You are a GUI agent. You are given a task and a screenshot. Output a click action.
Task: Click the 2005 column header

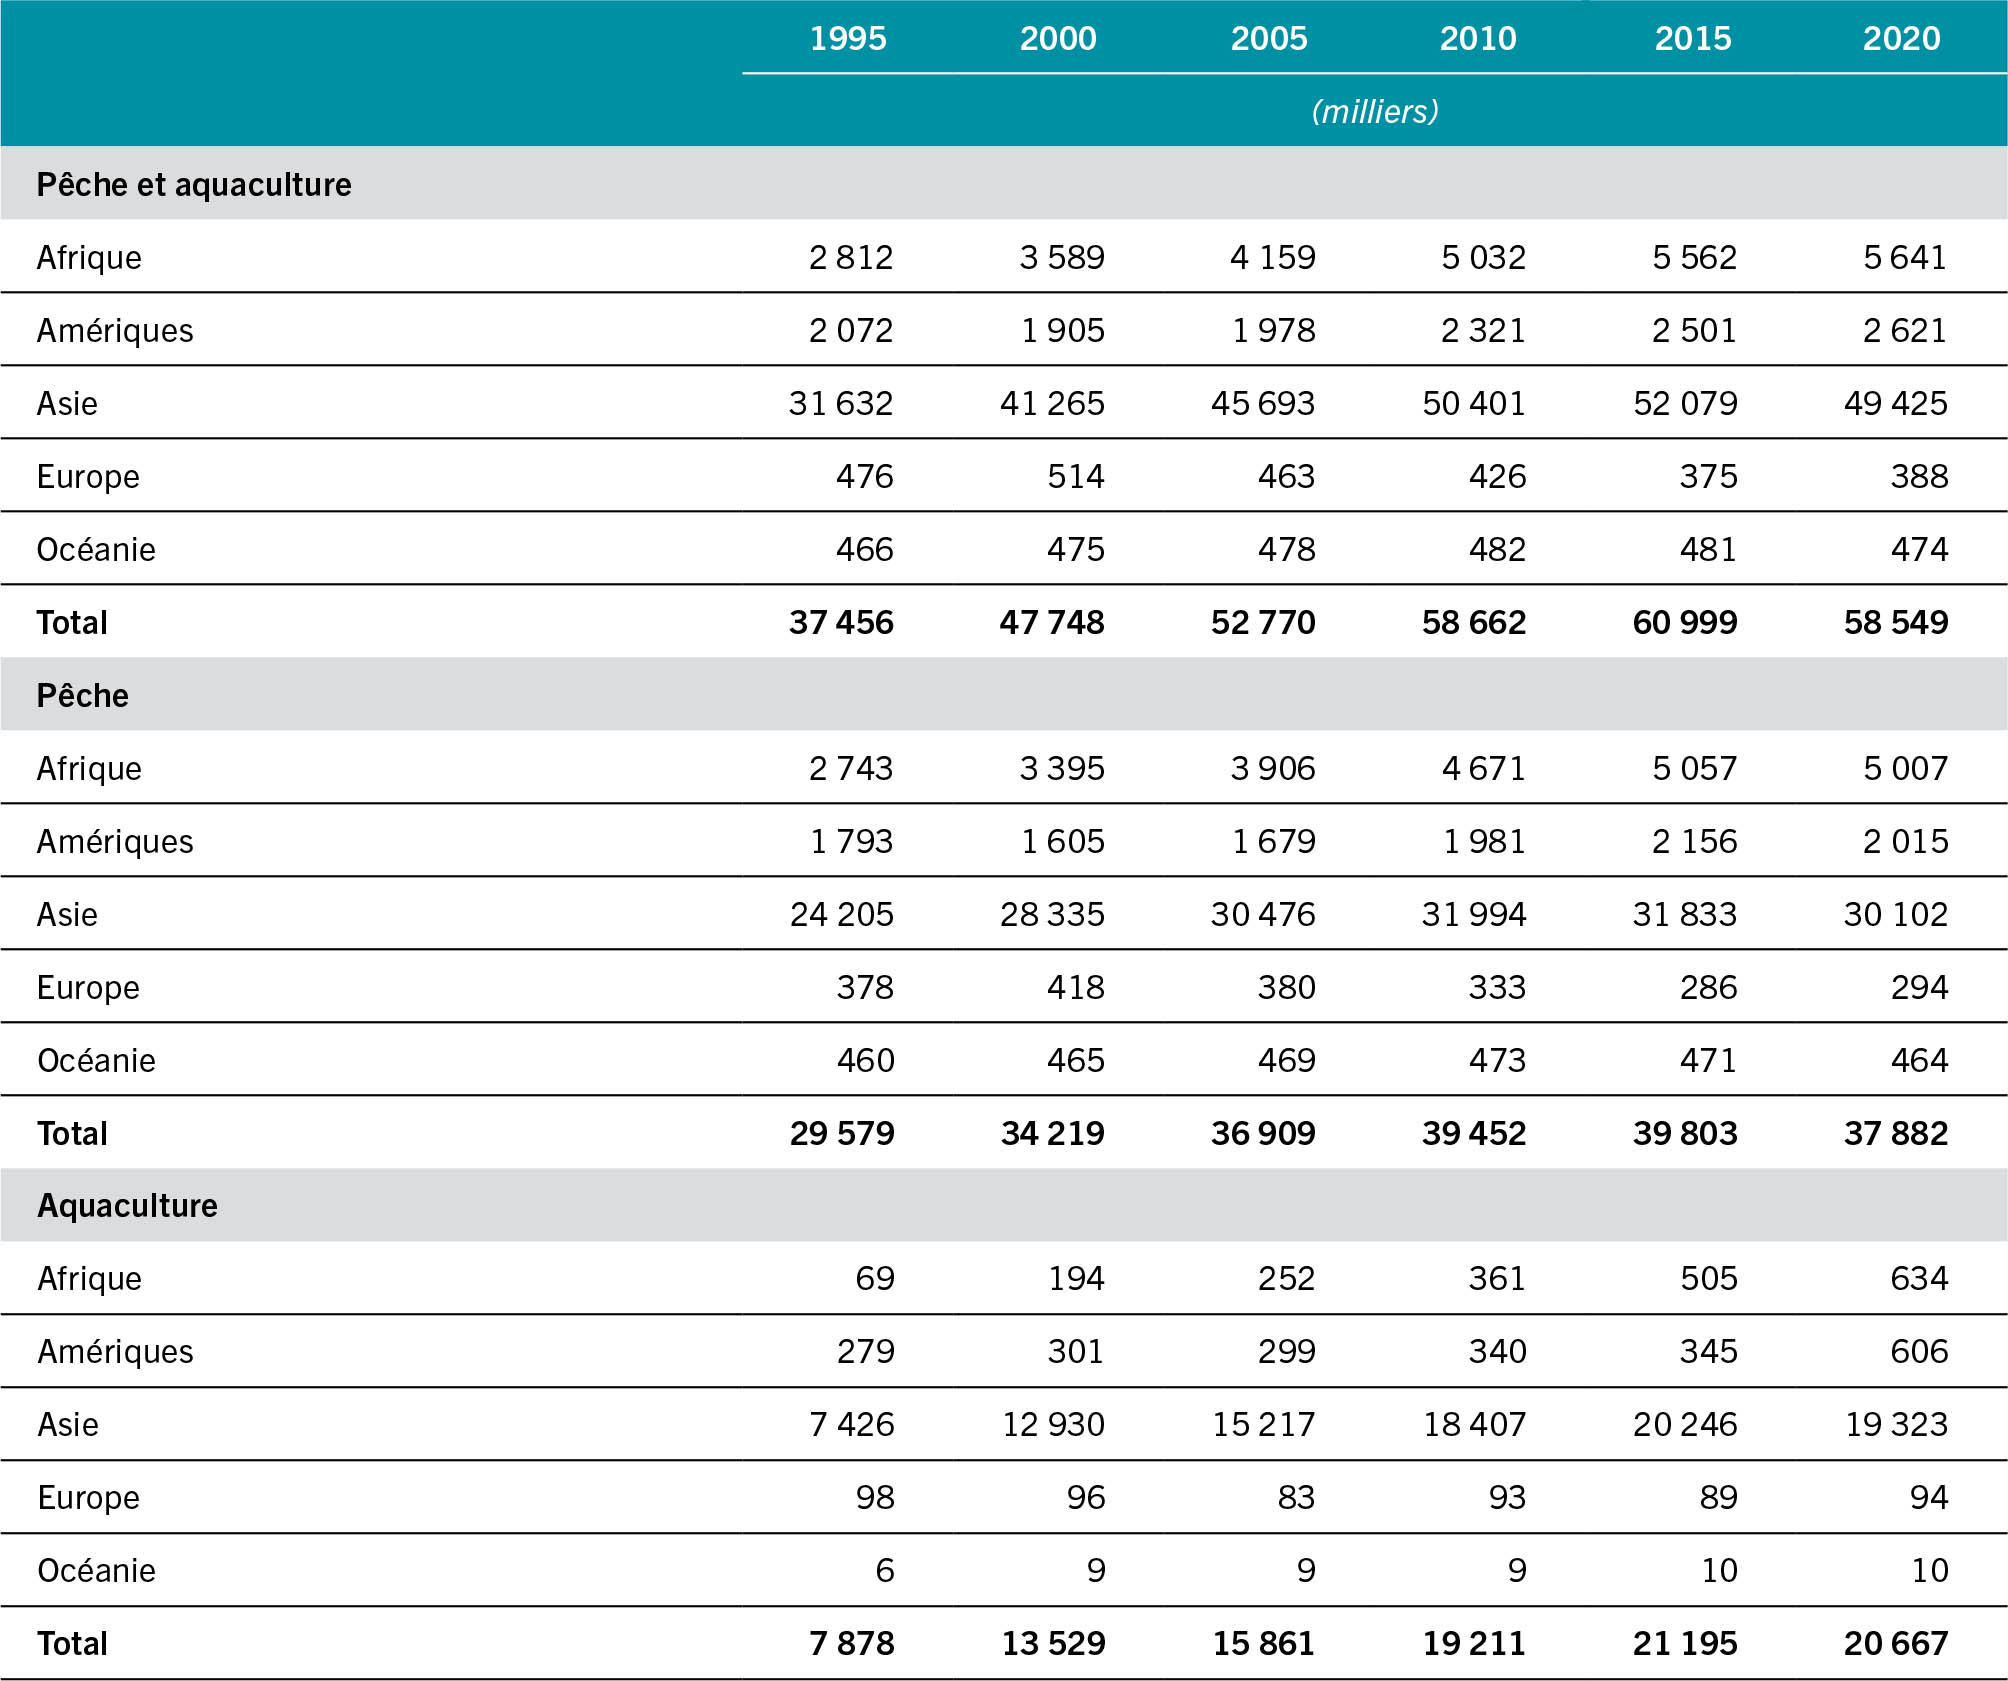click(x=1269, y=38)
